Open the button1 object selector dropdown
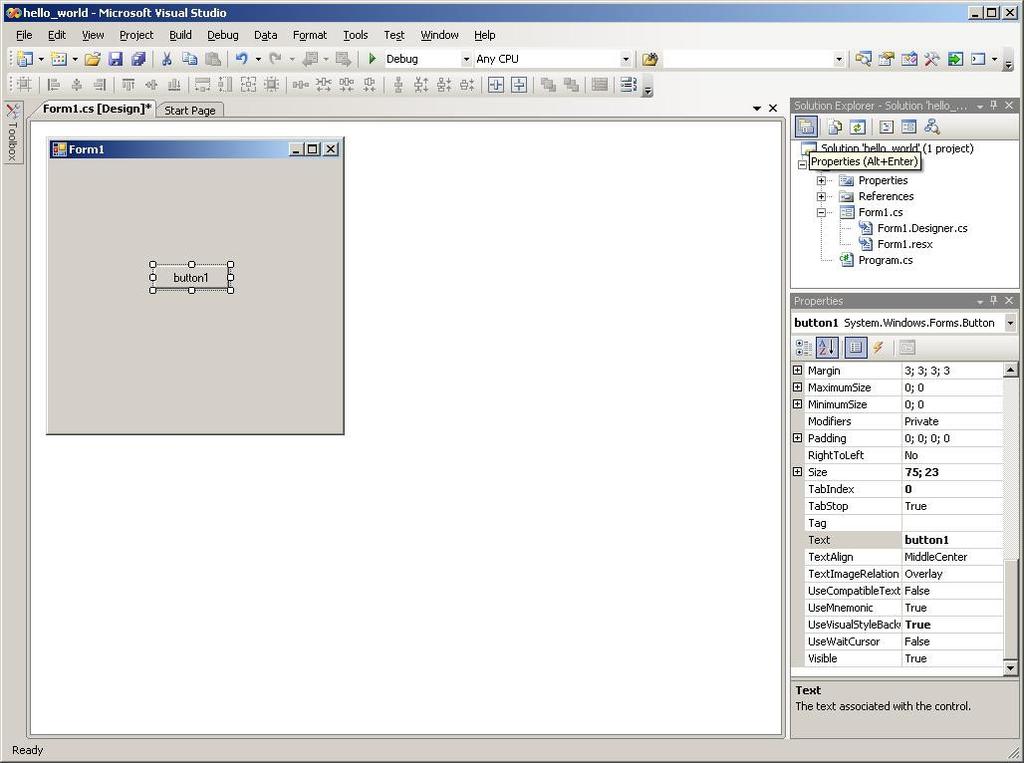The image size is (1024, 763). click(x=1010, y=323)
